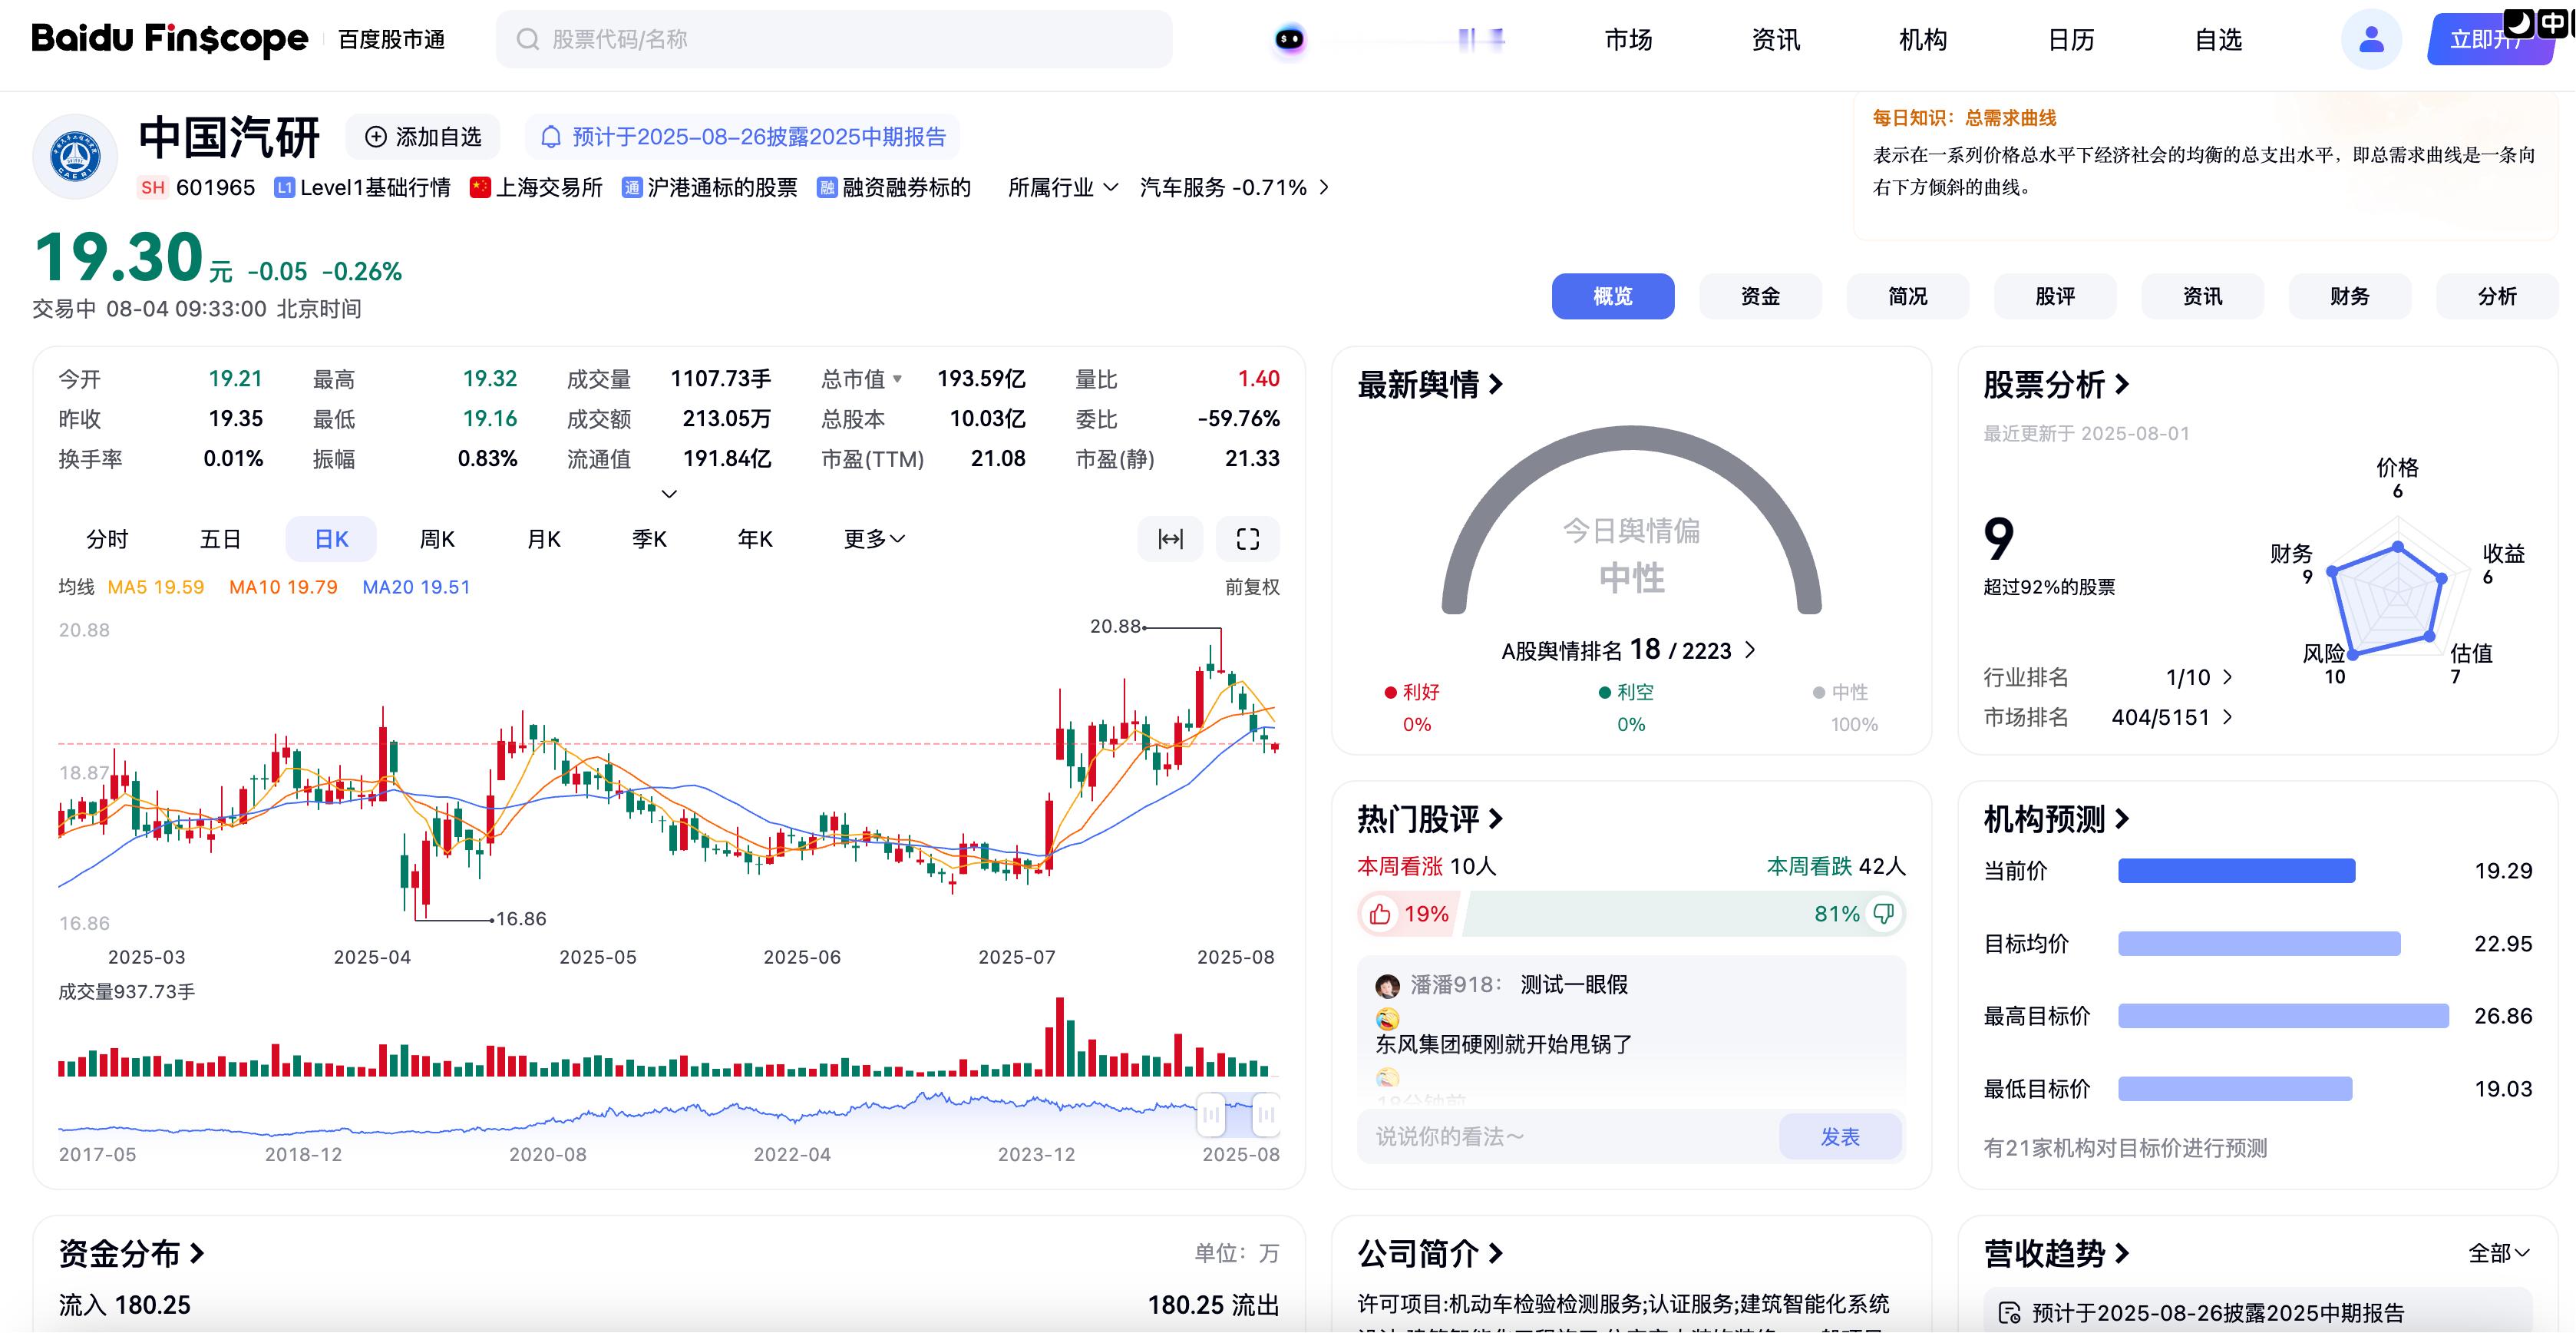Viewport: 2576px width, 1333px height.
Task: Click the chart width-fit icon
Action: [1170, 539]
